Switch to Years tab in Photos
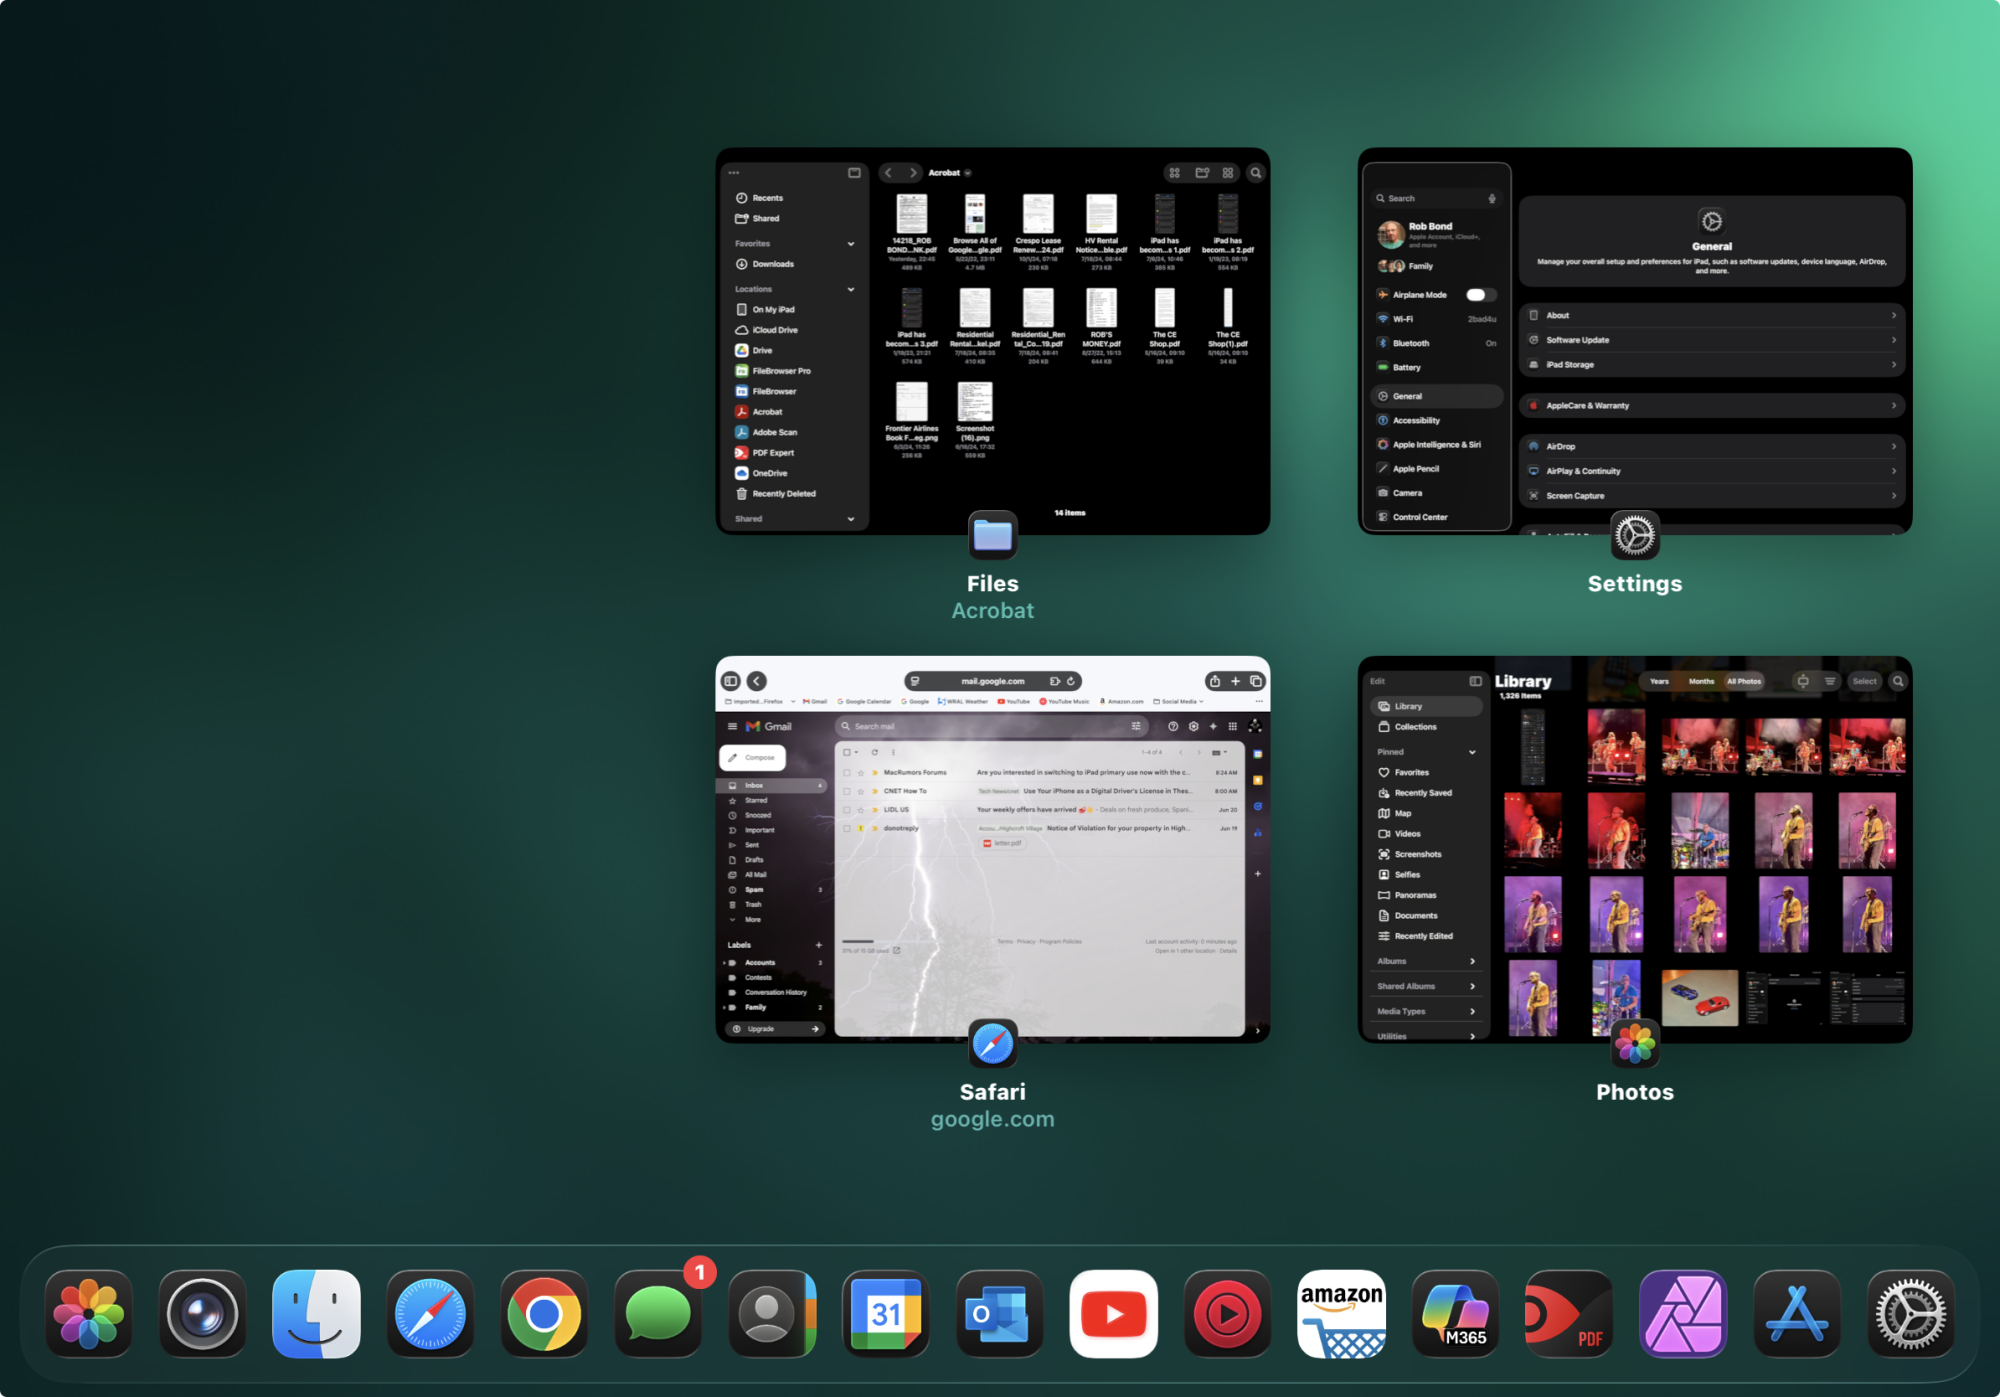 [1659, 681]
